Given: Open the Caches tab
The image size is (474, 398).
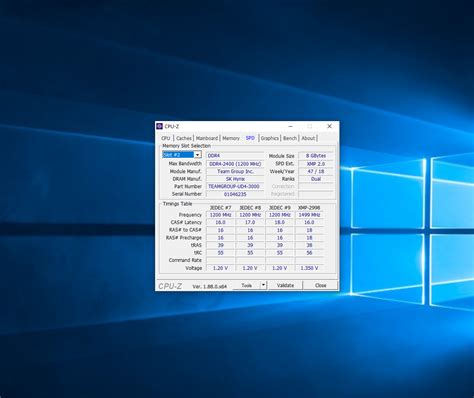Looking at the screenshot, I should click(x=184, y=138).
